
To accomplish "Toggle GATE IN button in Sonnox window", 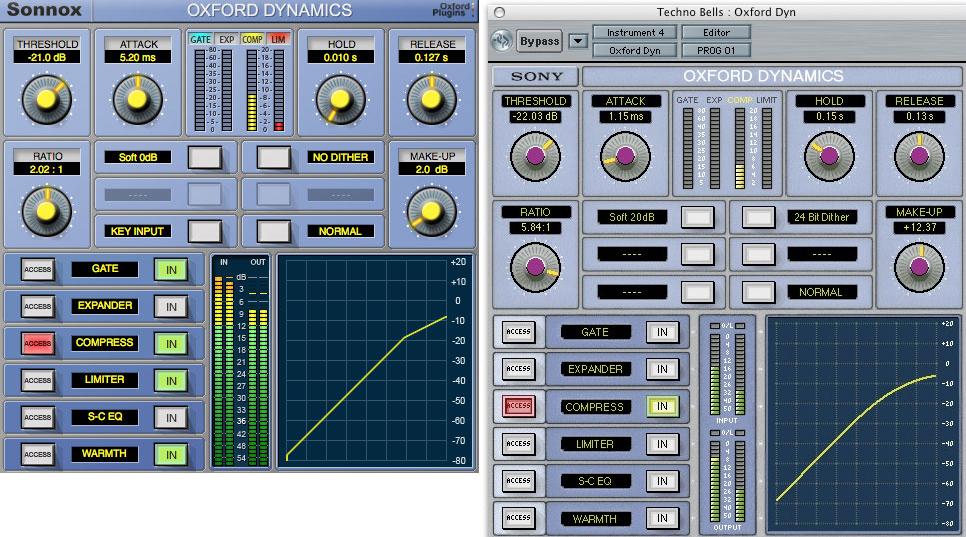I will tap(171, 270).
